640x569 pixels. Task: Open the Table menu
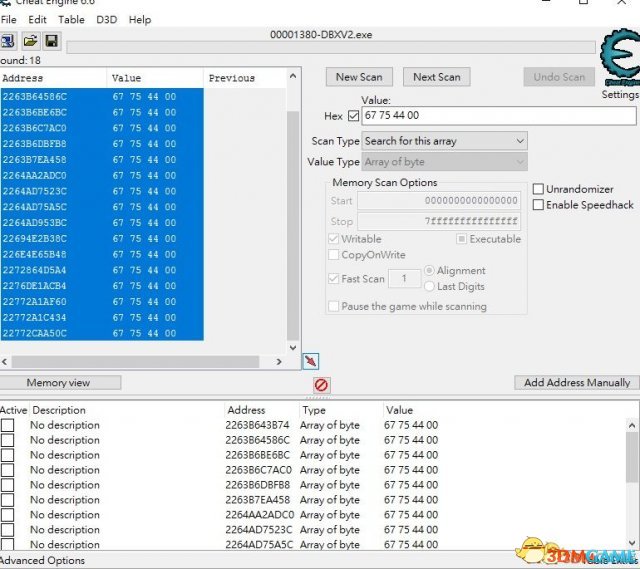tap(71, 19)
